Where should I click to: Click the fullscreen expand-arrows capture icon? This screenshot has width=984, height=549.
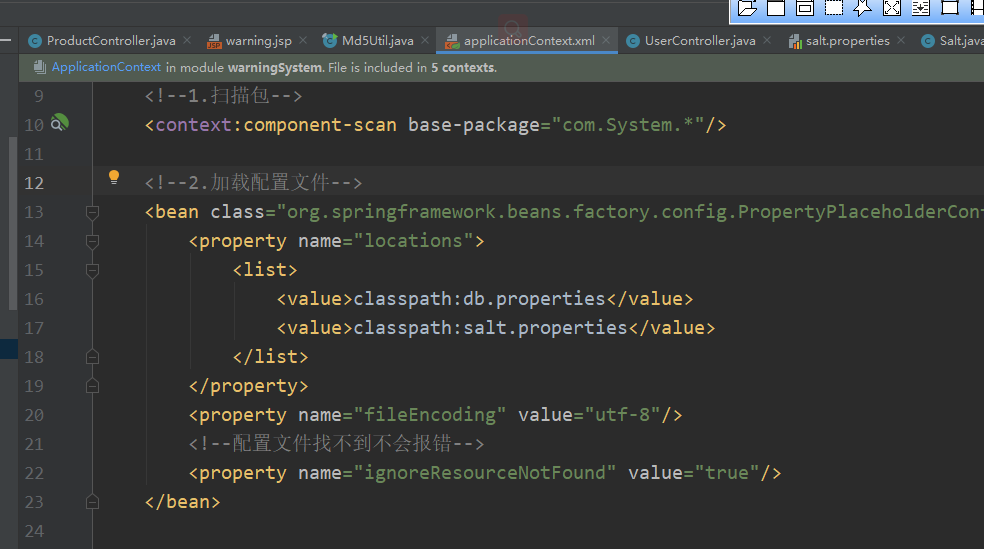tap(892, 8)
